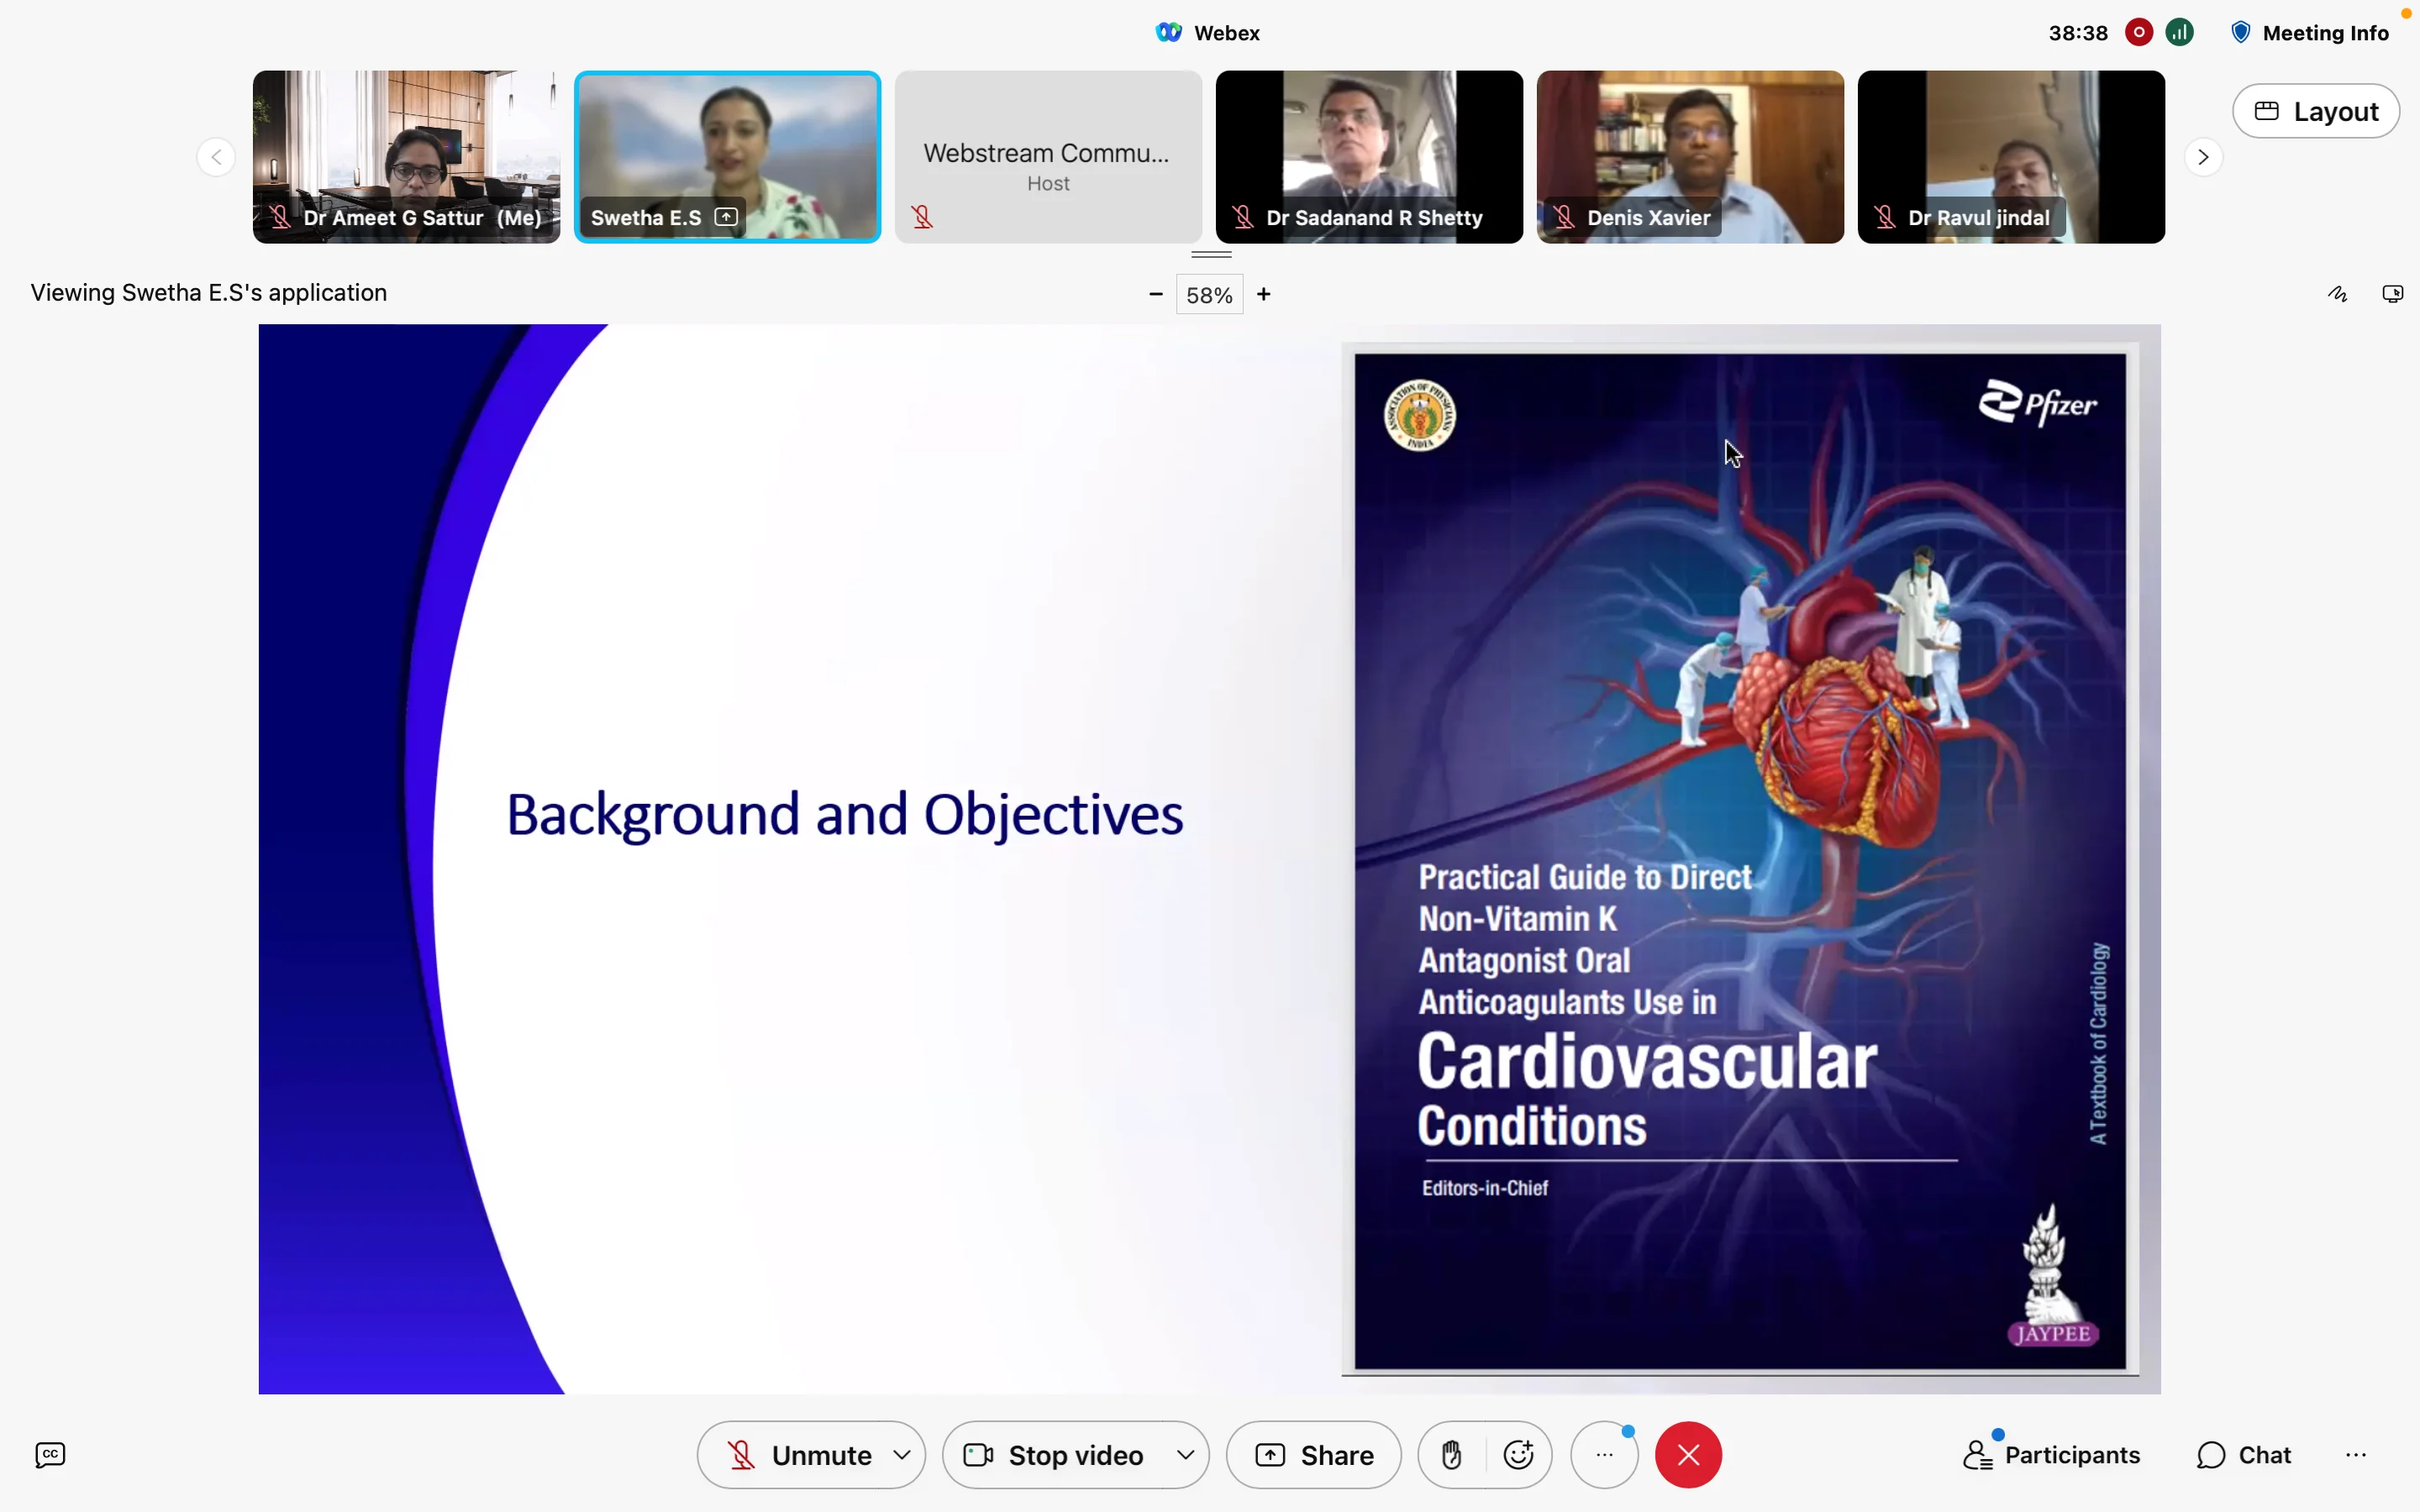Click the Association of Physicians India emblem
The image size is (2420, 1512).
coord(1419,416)
